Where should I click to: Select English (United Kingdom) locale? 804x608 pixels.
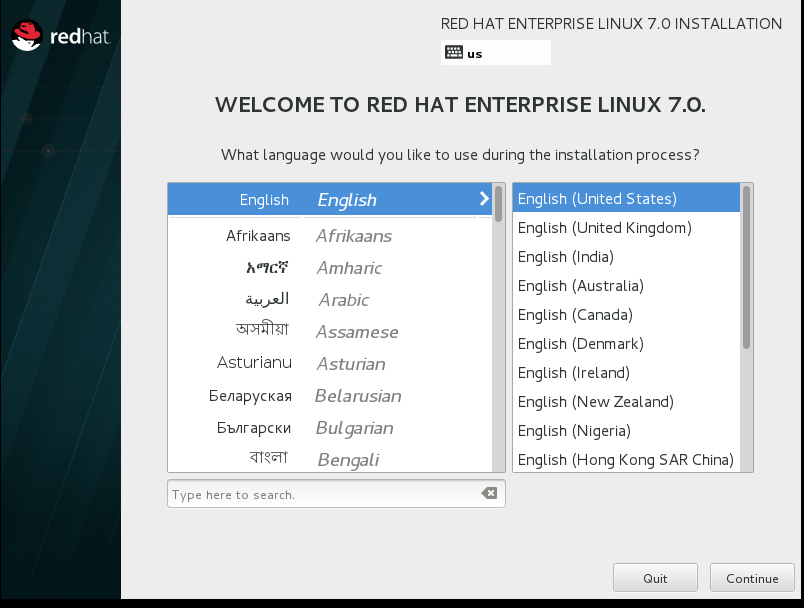[605, 228]
